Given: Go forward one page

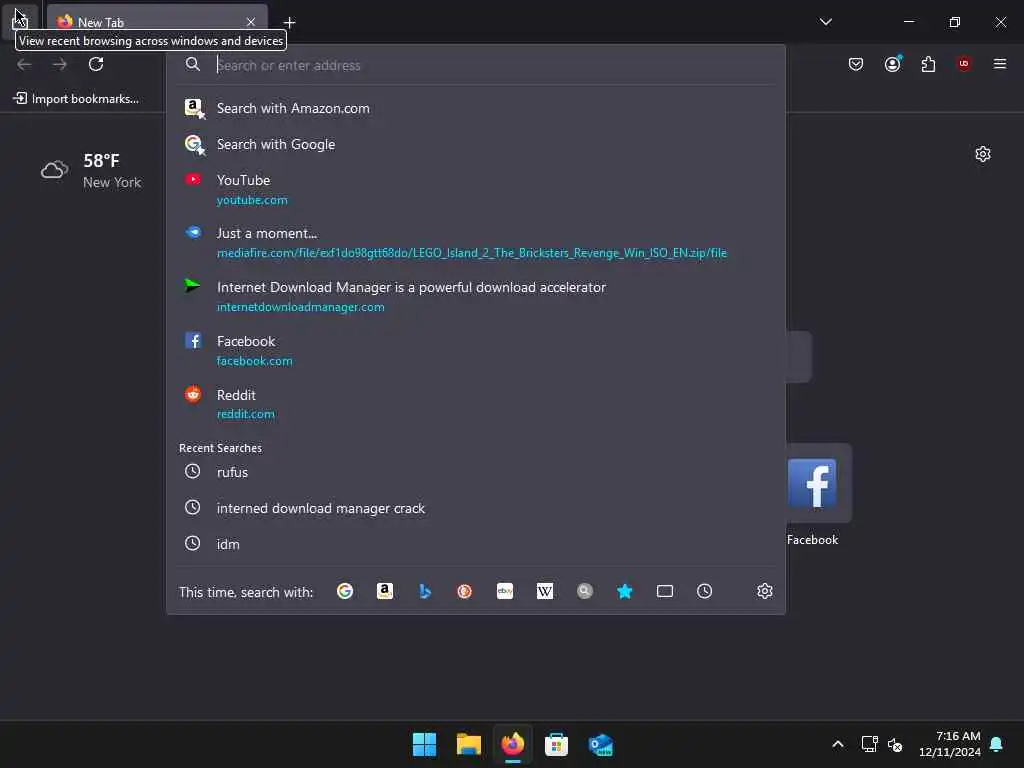Looking at the screenshot, I should (x=60, y=64).
